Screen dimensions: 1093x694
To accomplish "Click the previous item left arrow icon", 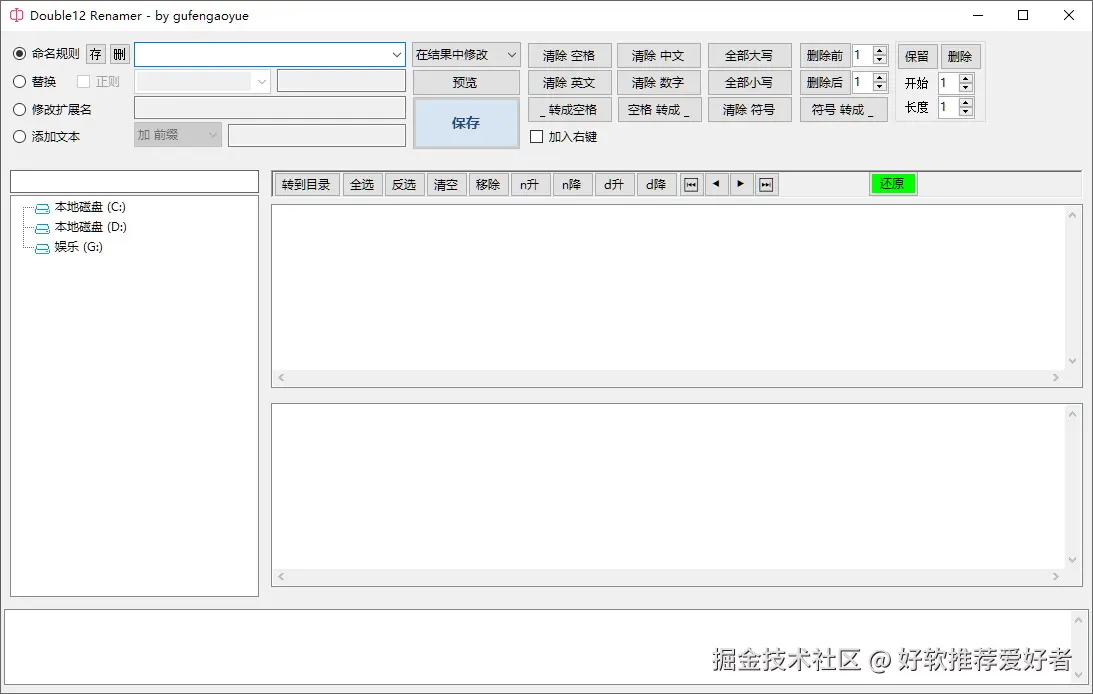I will click(716, 185).
